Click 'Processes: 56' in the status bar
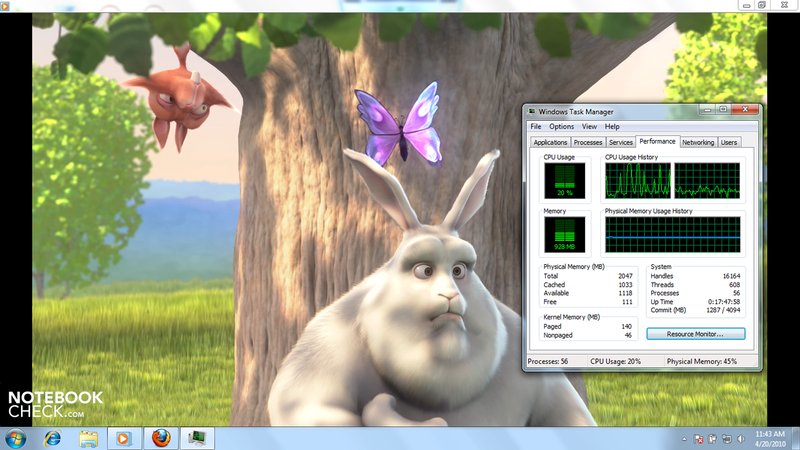 [547, 361]
